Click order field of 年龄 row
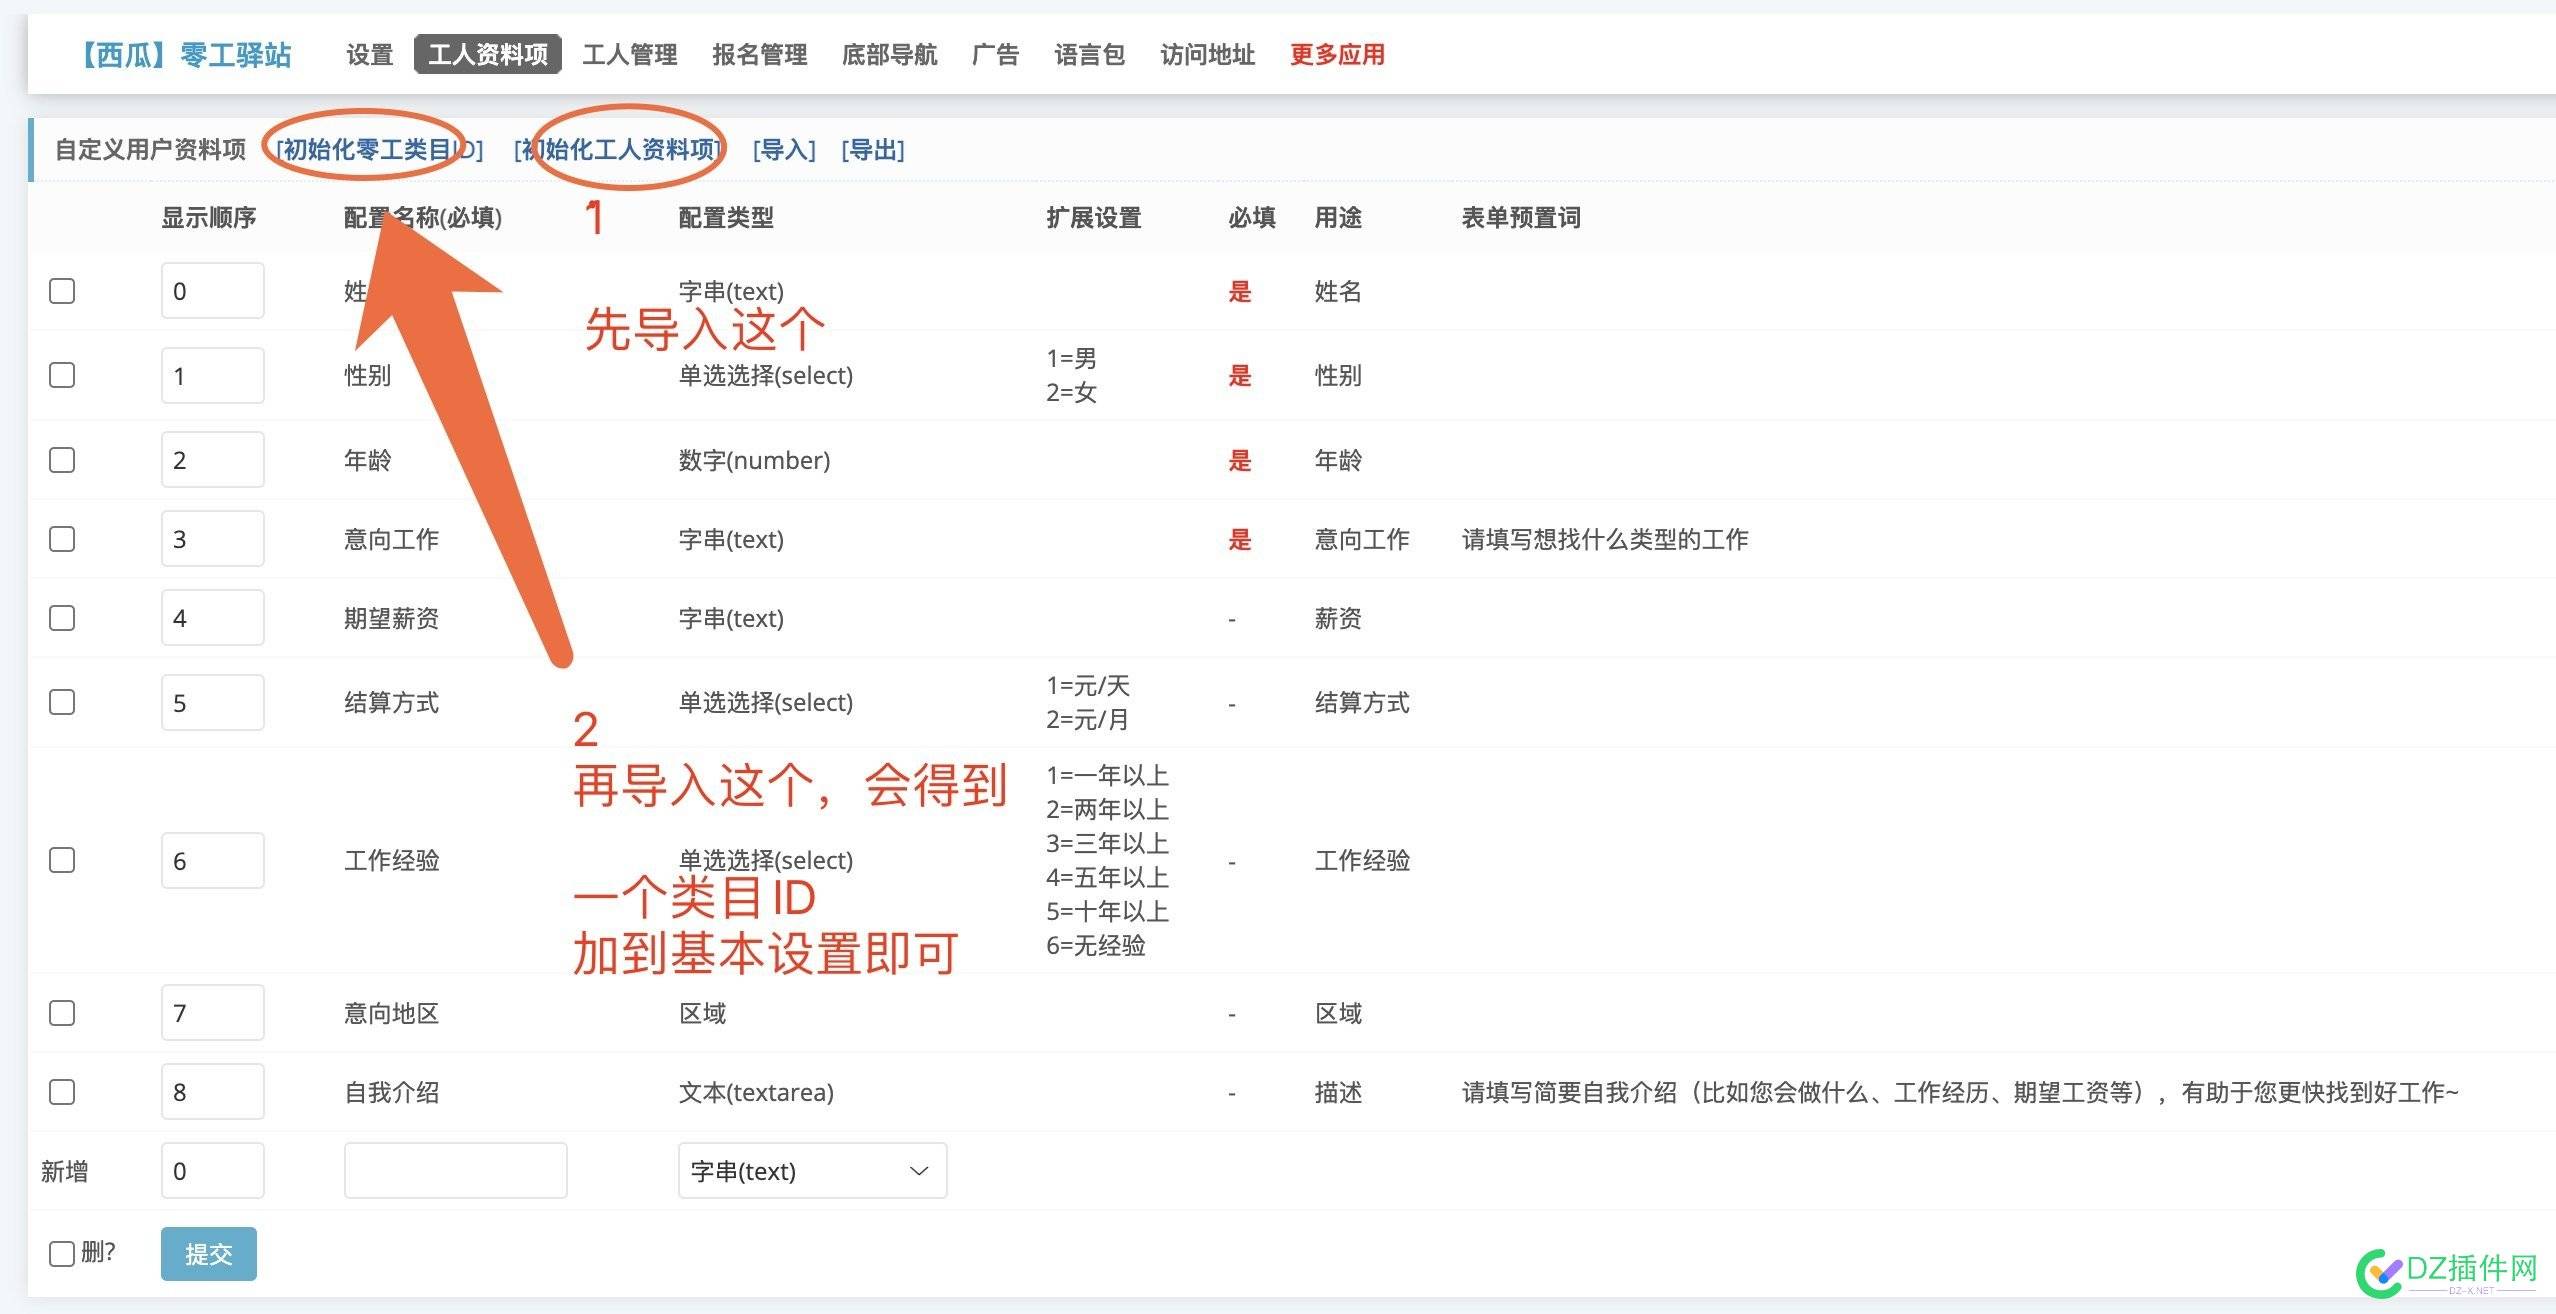 point(212,460)
